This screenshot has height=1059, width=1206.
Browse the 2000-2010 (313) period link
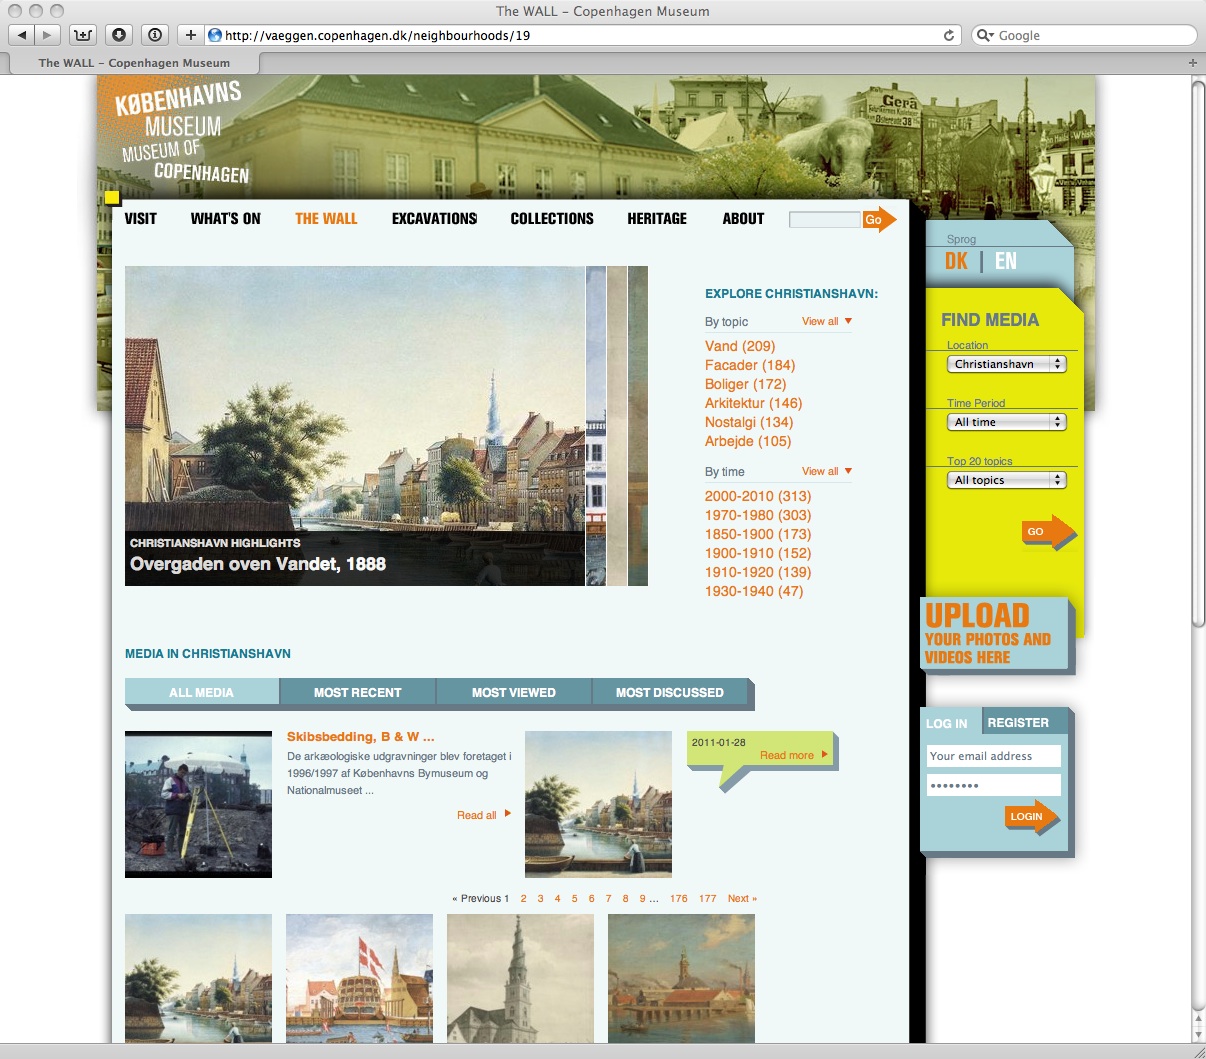(758, 496)
